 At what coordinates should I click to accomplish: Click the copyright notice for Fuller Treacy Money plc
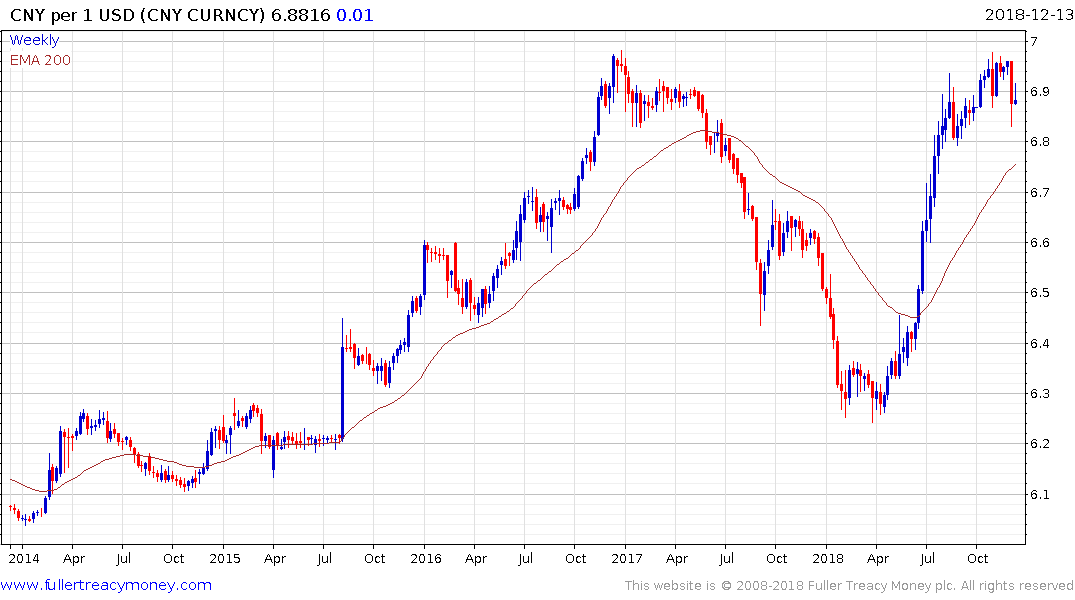point(849,586)
